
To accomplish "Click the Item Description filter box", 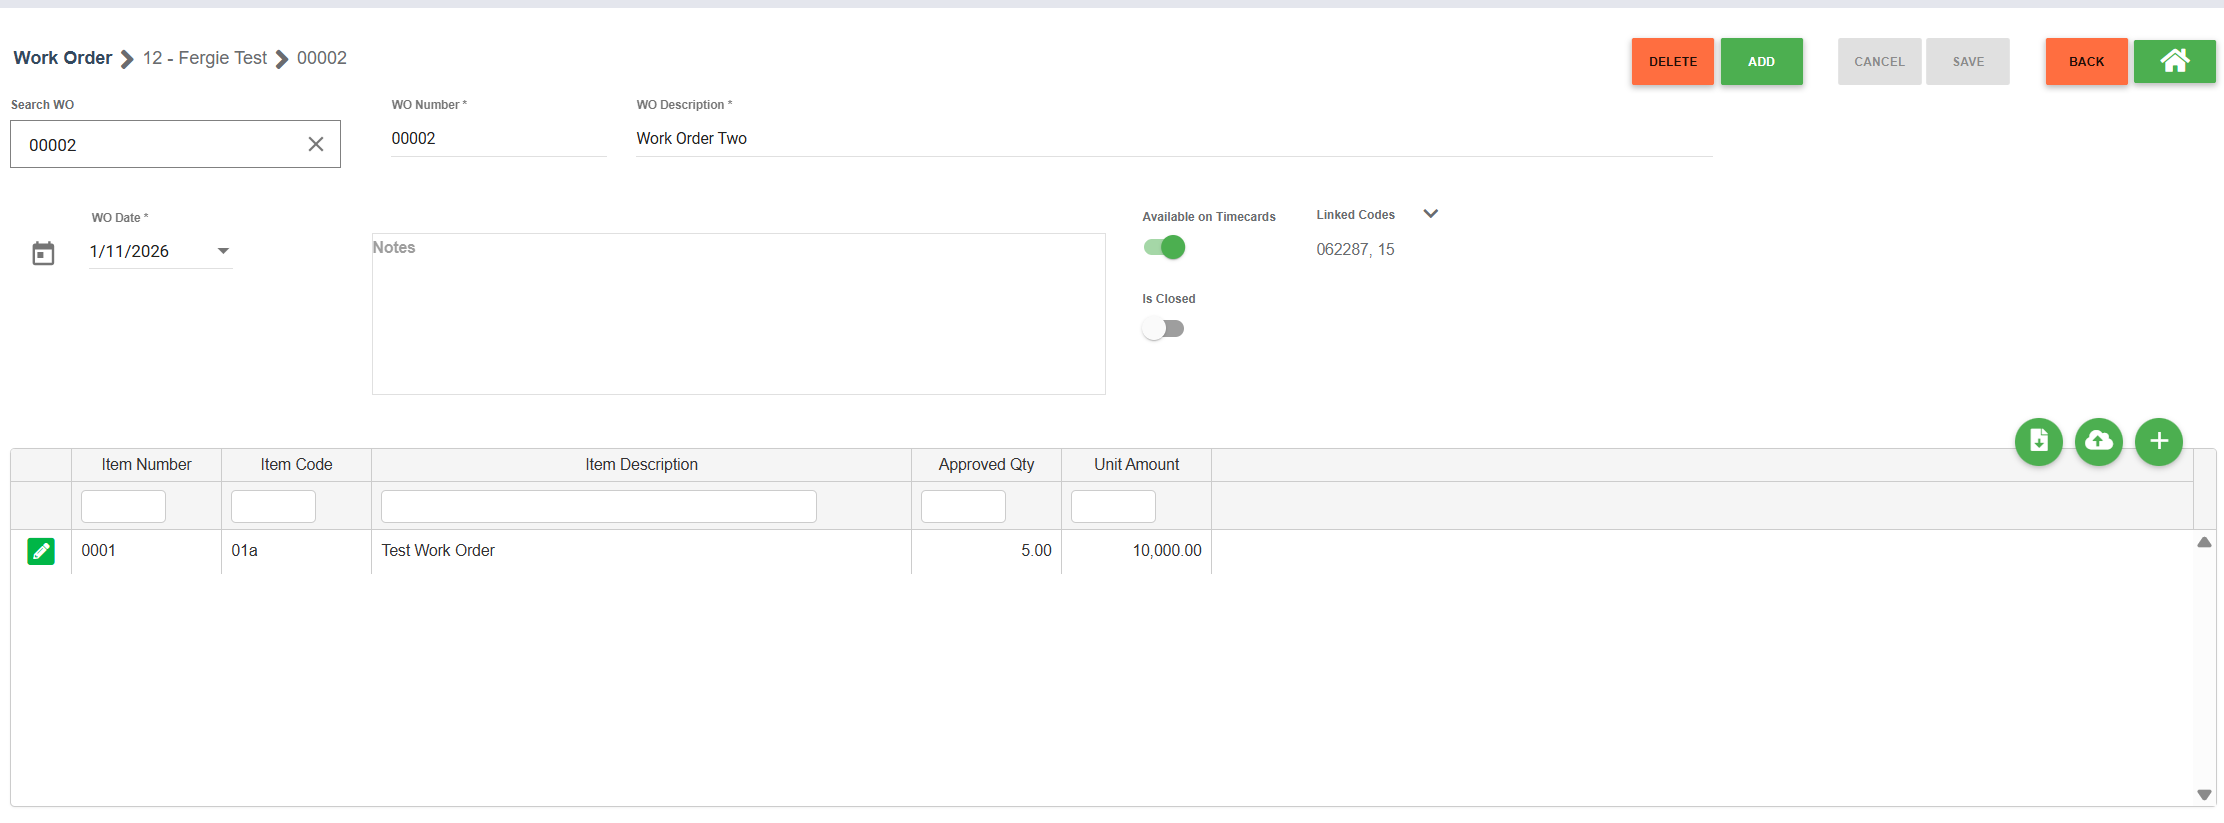I will pyautogui.click(x=599, y=506).
